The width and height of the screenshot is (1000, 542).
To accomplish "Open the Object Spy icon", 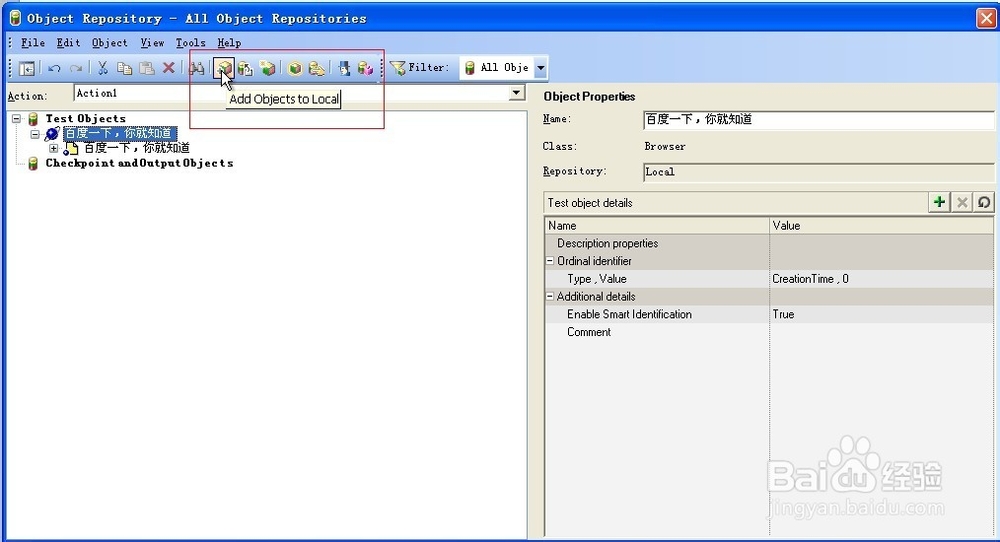I will [344, 68].
